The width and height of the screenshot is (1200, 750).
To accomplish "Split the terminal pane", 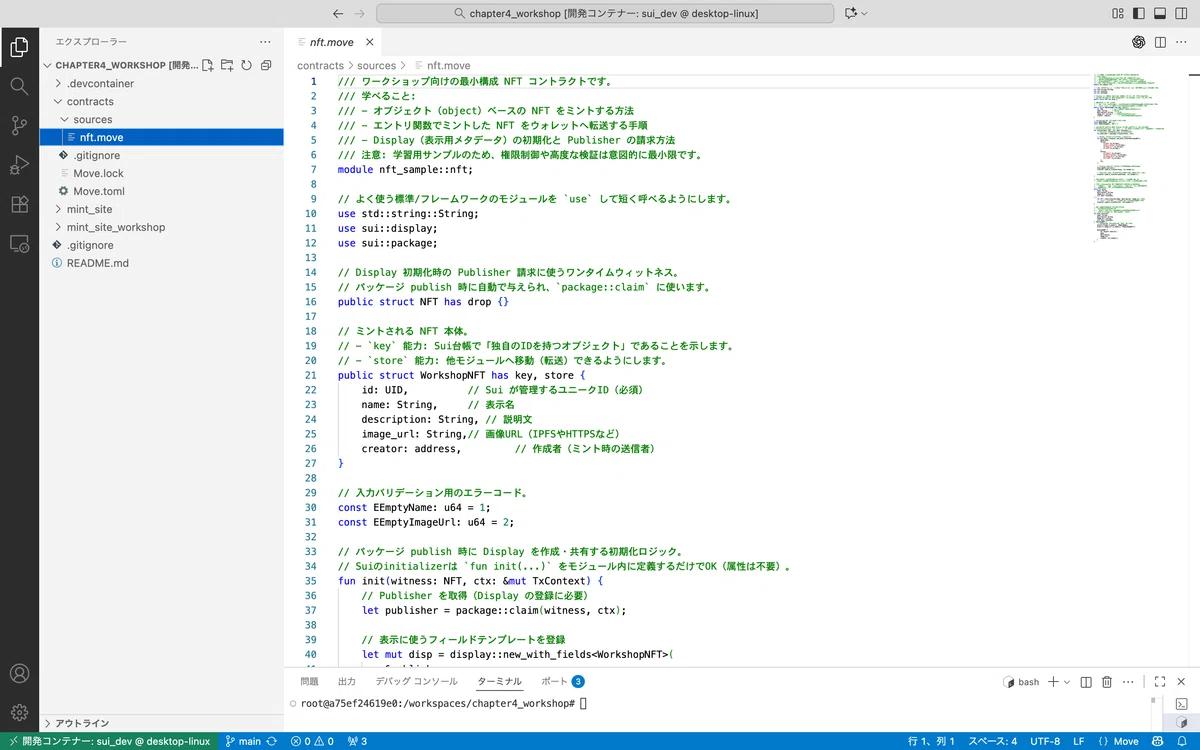I will 1086,681.
